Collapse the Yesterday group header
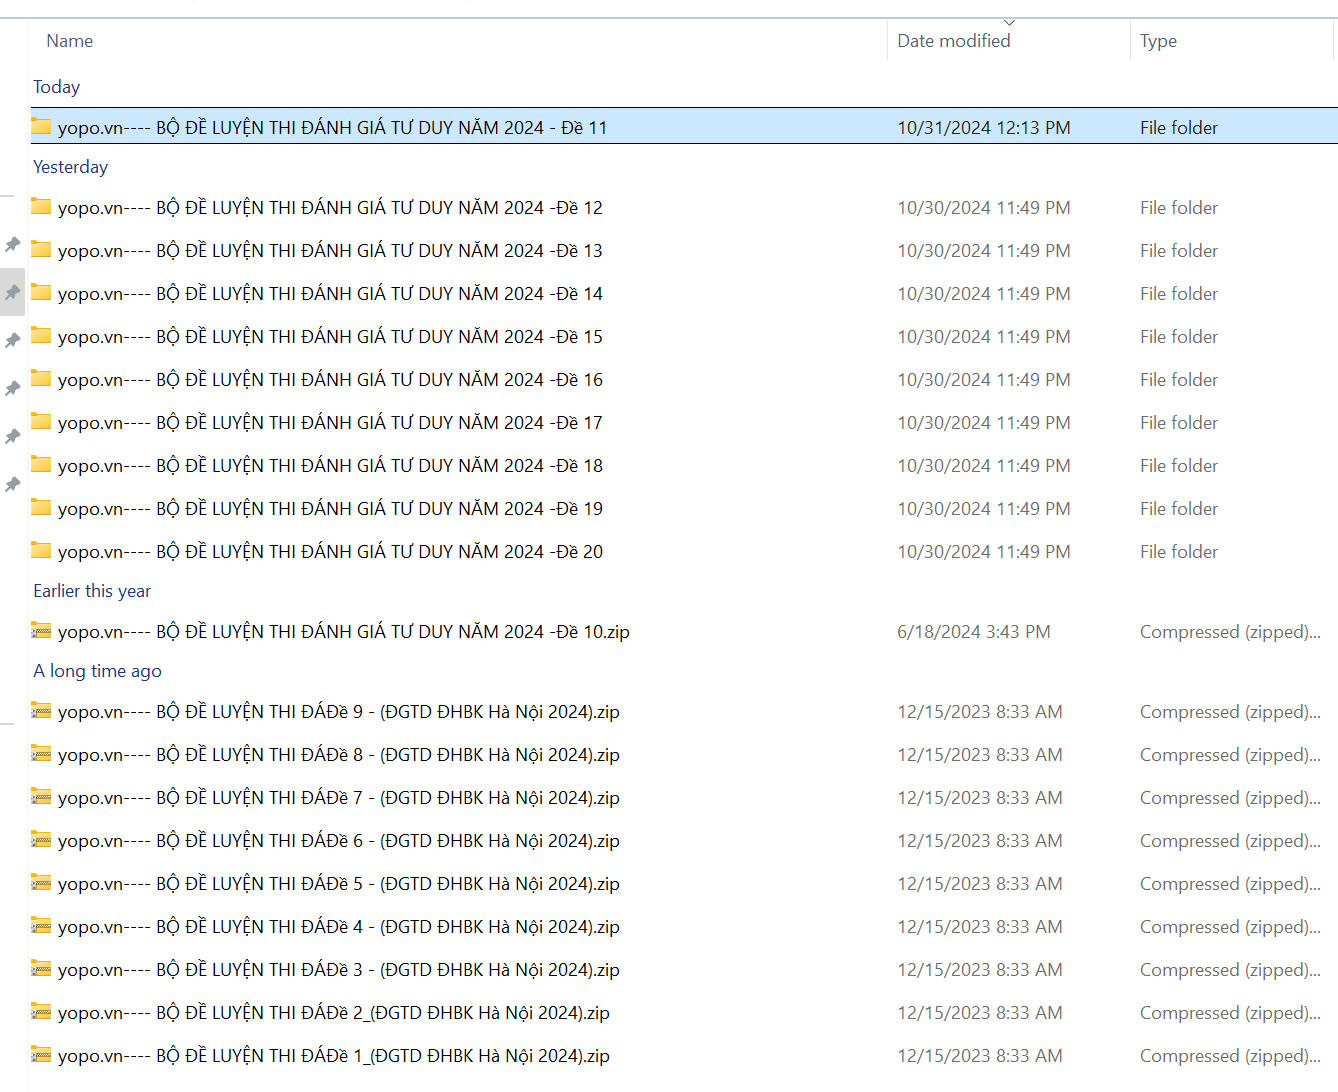The height and width of the screenshot is (1092, 1338). pyautogui.click(x=71, y=167)
